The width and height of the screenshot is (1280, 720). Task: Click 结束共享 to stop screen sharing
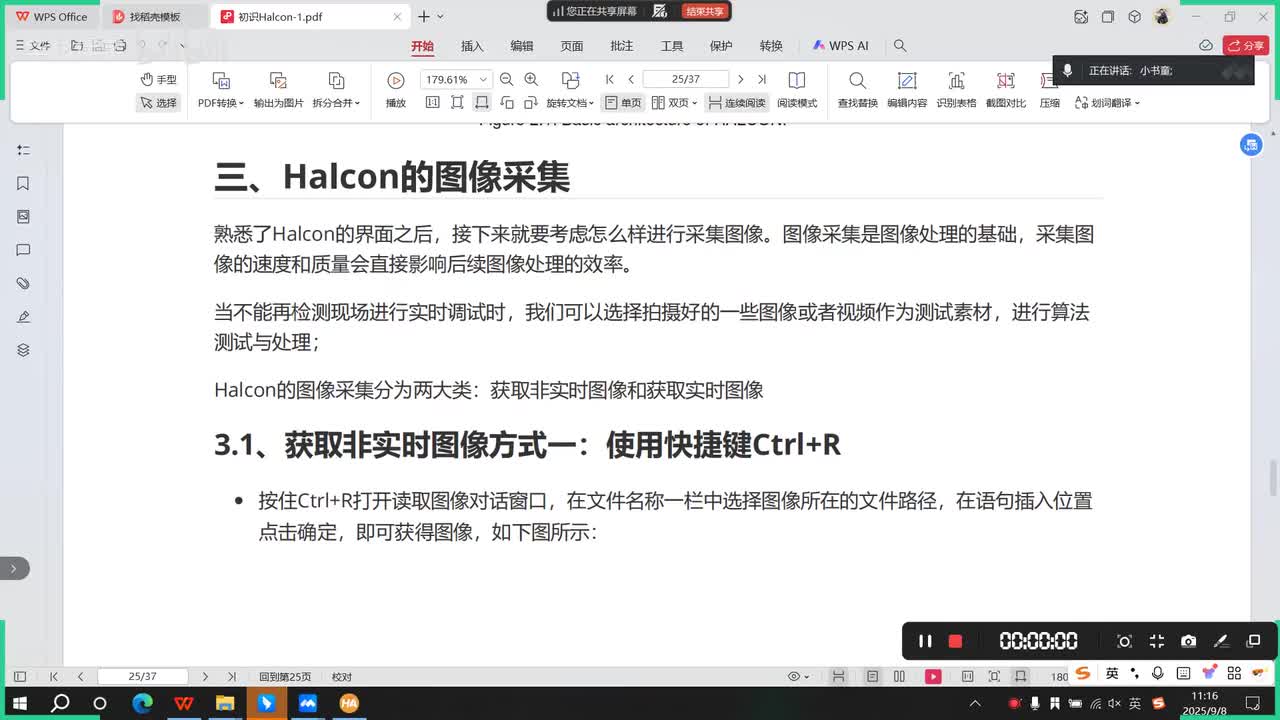[x=705, y=11]
